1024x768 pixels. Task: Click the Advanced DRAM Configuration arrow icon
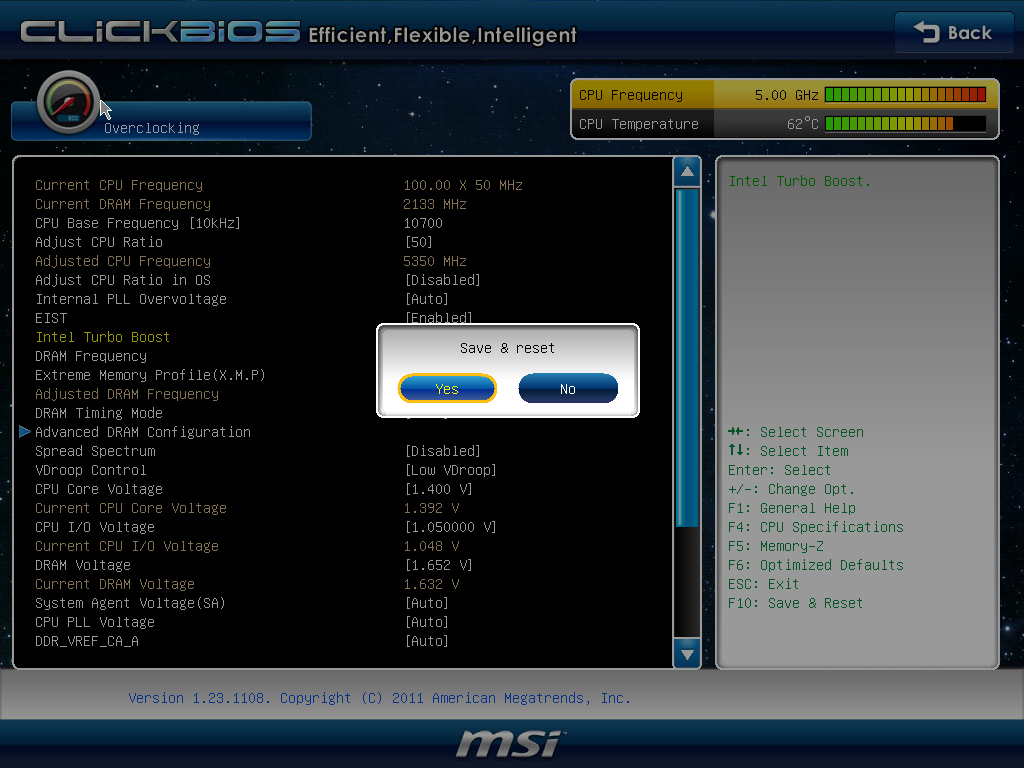click(25, 432)
